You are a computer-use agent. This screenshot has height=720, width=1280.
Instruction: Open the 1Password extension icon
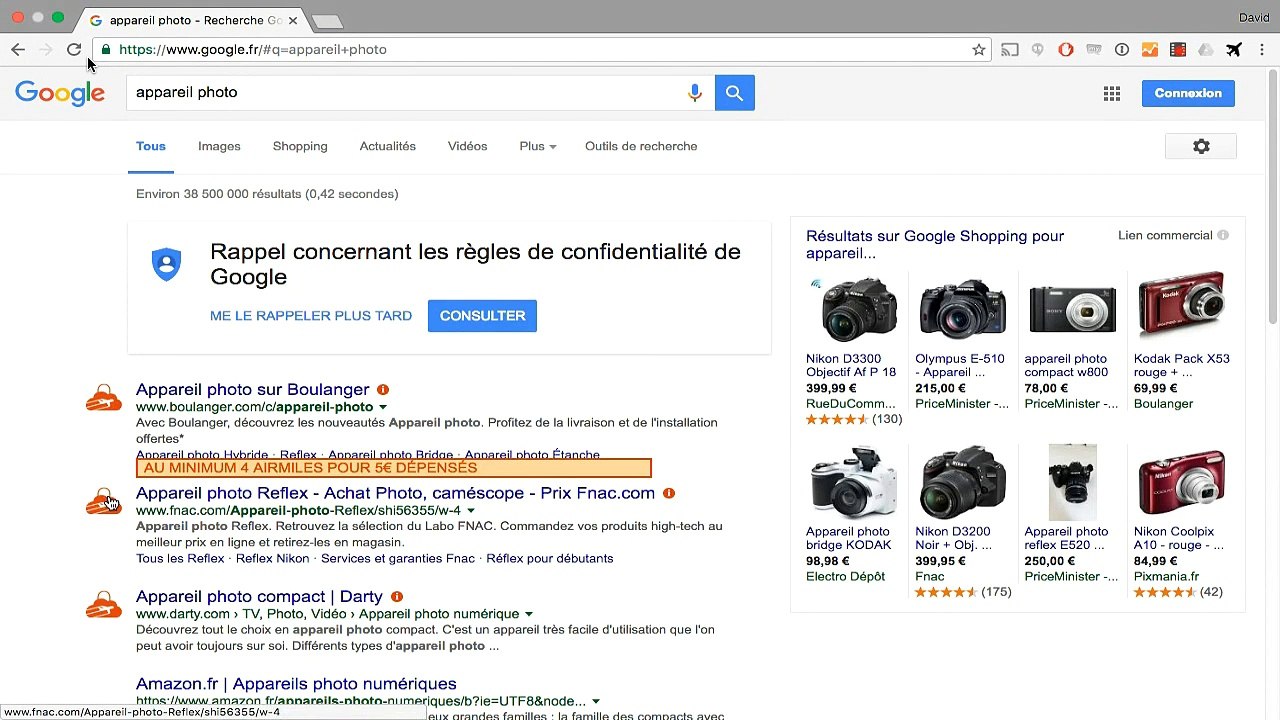(x=1122, y=49)
